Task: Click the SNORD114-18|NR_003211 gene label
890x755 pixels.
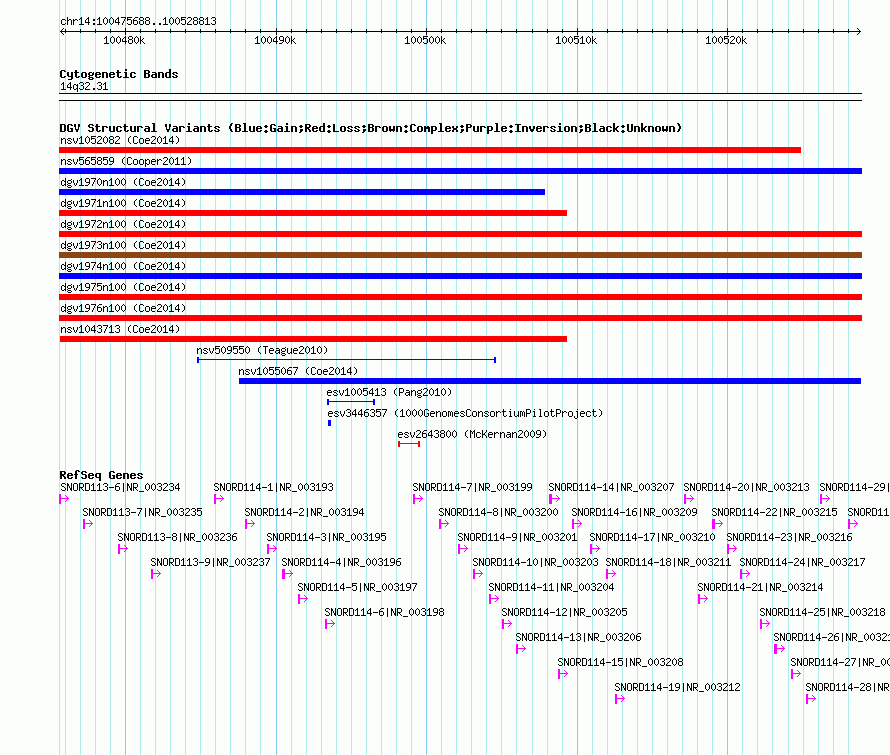Action: [668, 562]
